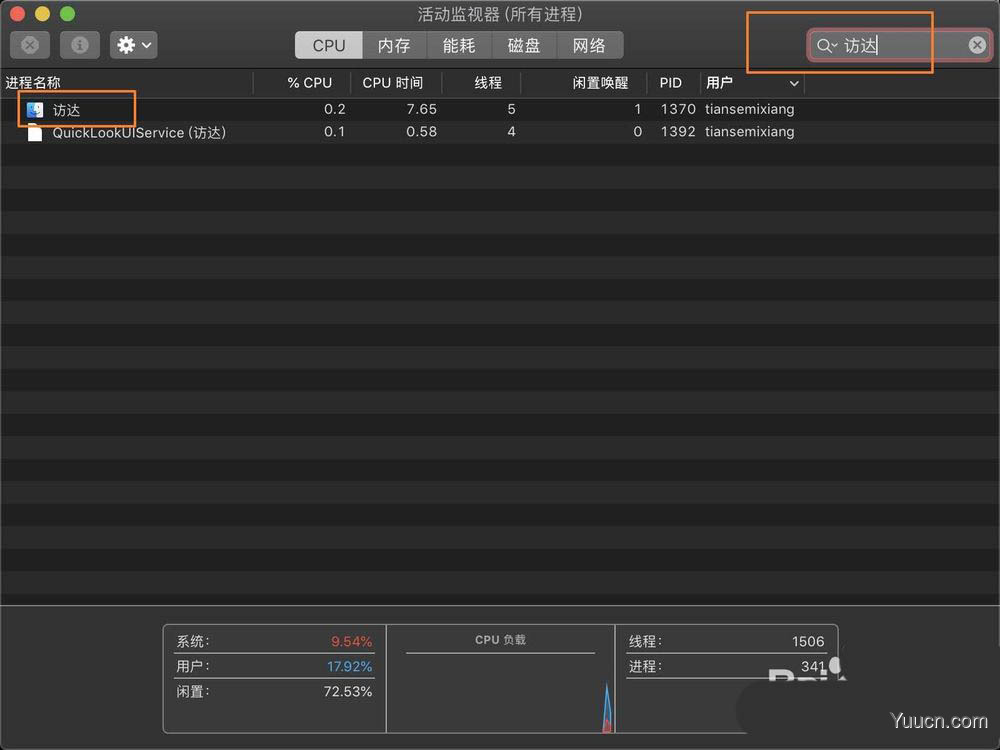
Task: Click the yellow minimize window button
Action: pos(42,13)
